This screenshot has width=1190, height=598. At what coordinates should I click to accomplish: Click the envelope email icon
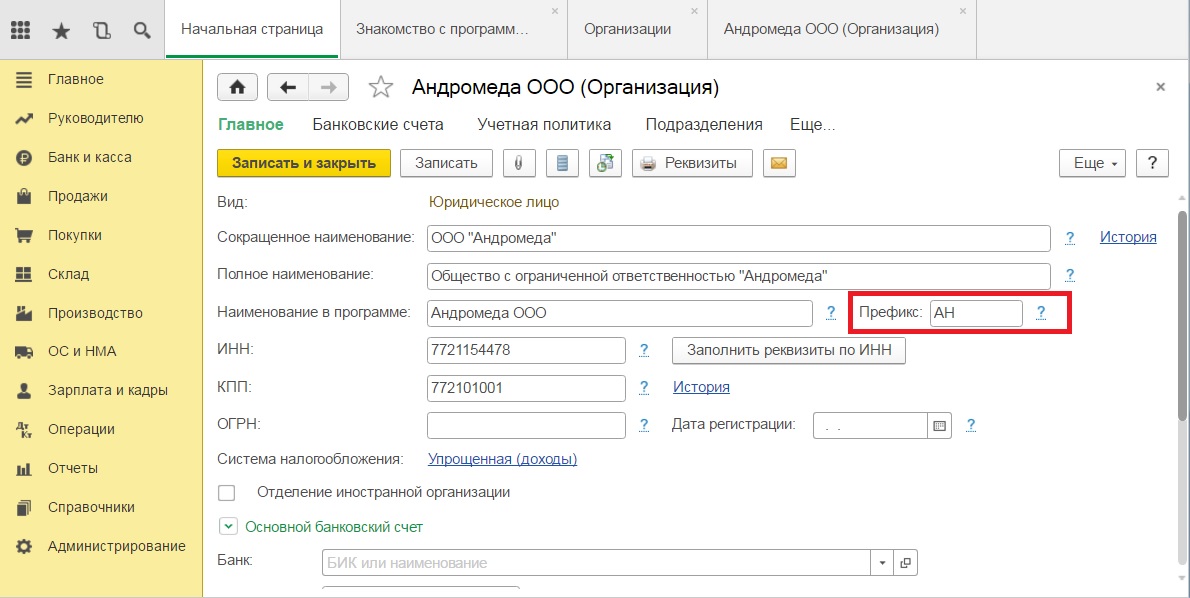[779, 163]
